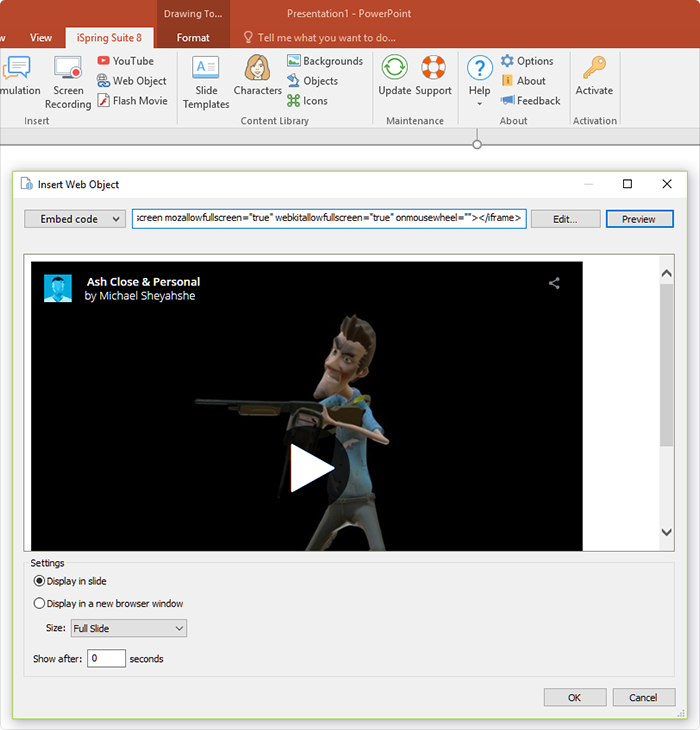The height and width of the screenshot is (730, 700).
Task: Play the Ash Close & Personal video
Action: click(312, 467)
